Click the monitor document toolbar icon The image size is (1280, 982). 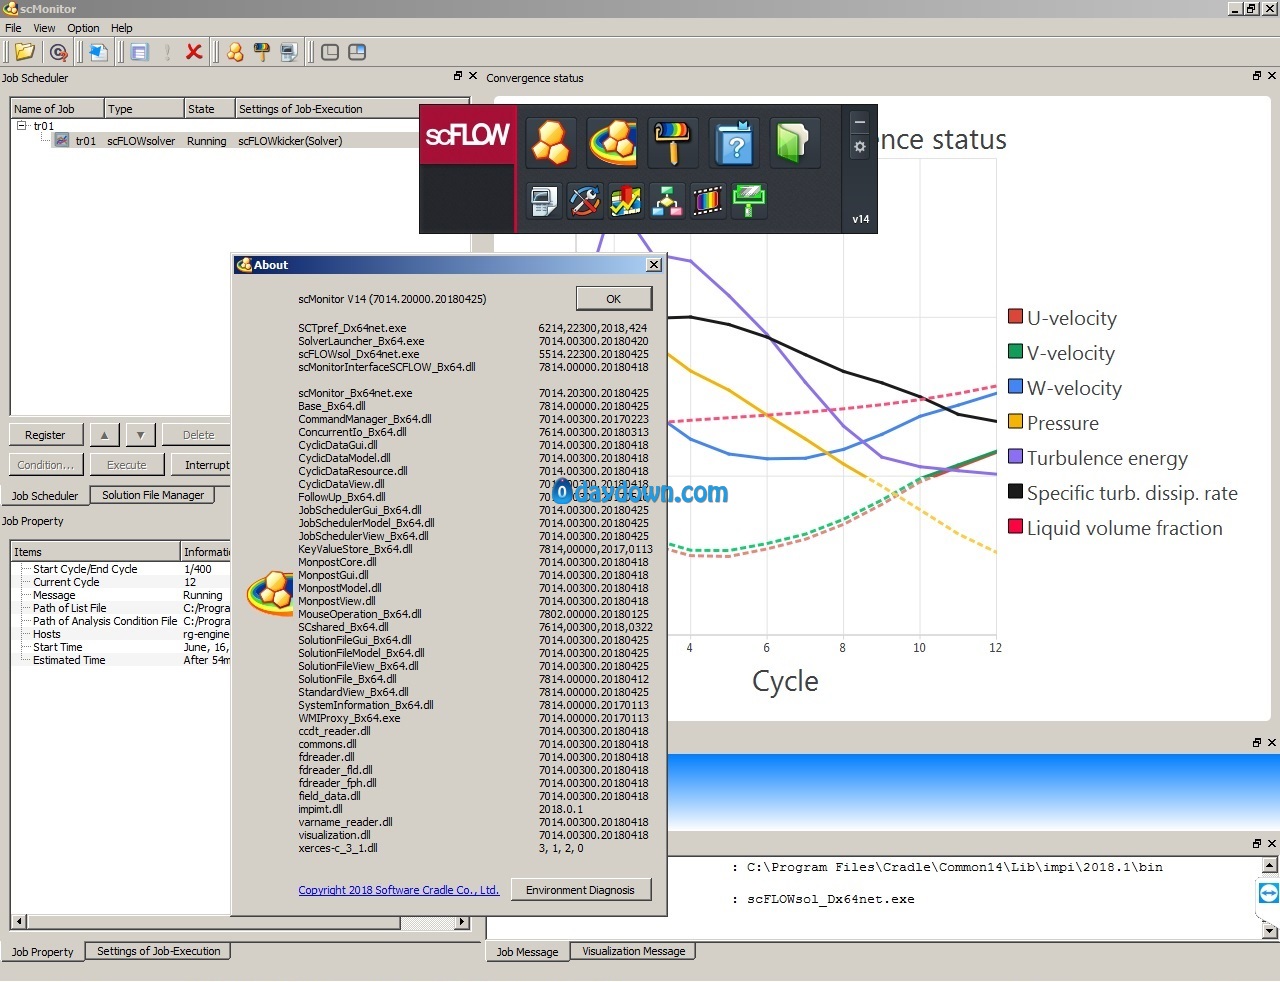click(x=289, y=52)
